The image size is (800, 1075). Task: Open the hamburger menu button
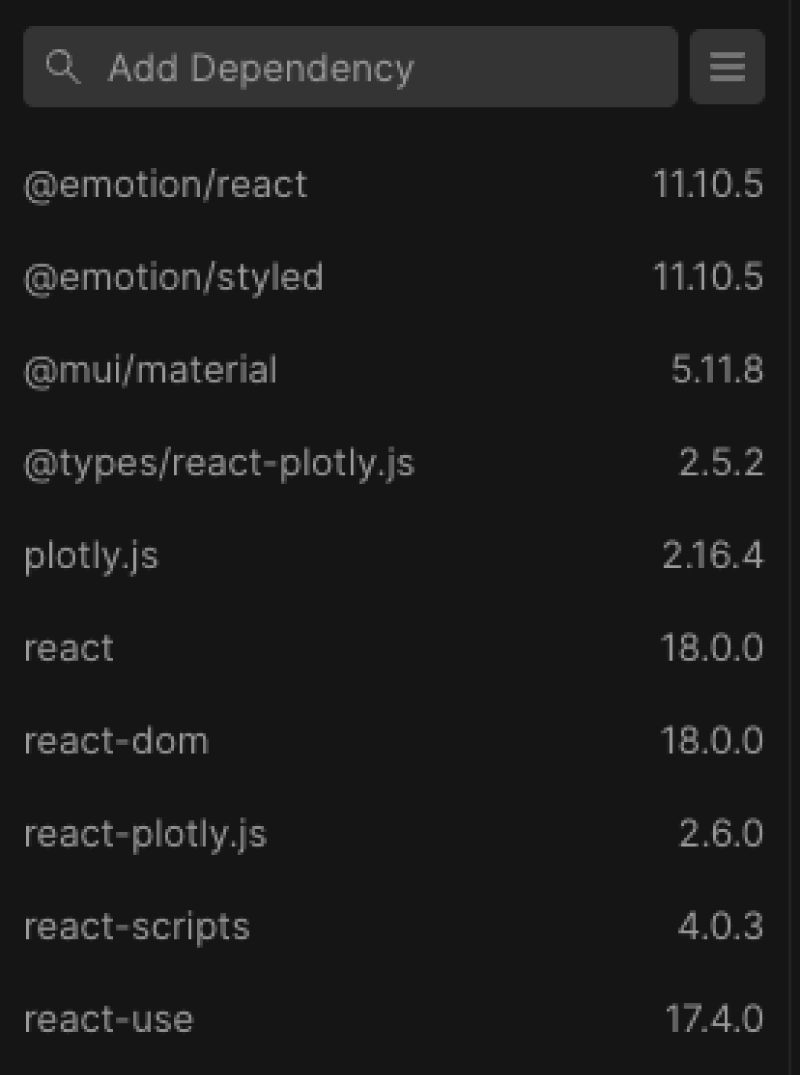click(x=727, y=67)
